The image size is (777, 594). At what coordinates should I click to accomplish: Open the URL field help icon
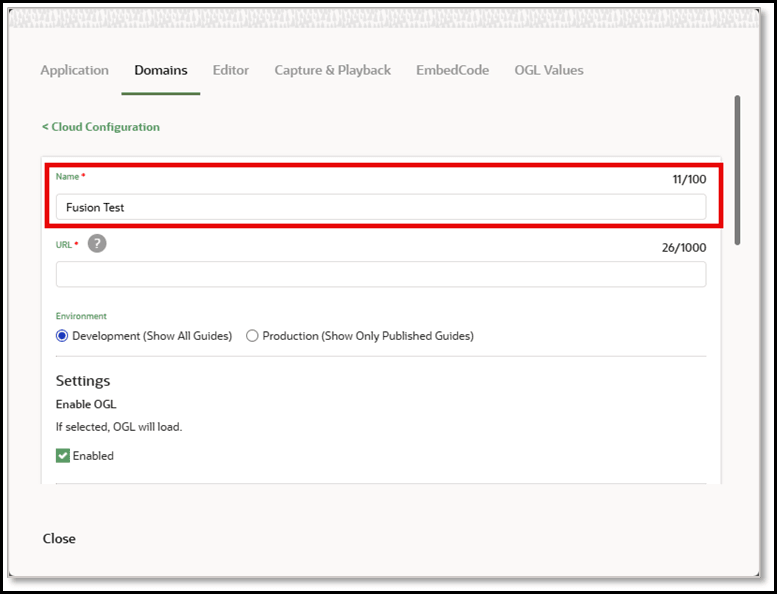point(97,244)
